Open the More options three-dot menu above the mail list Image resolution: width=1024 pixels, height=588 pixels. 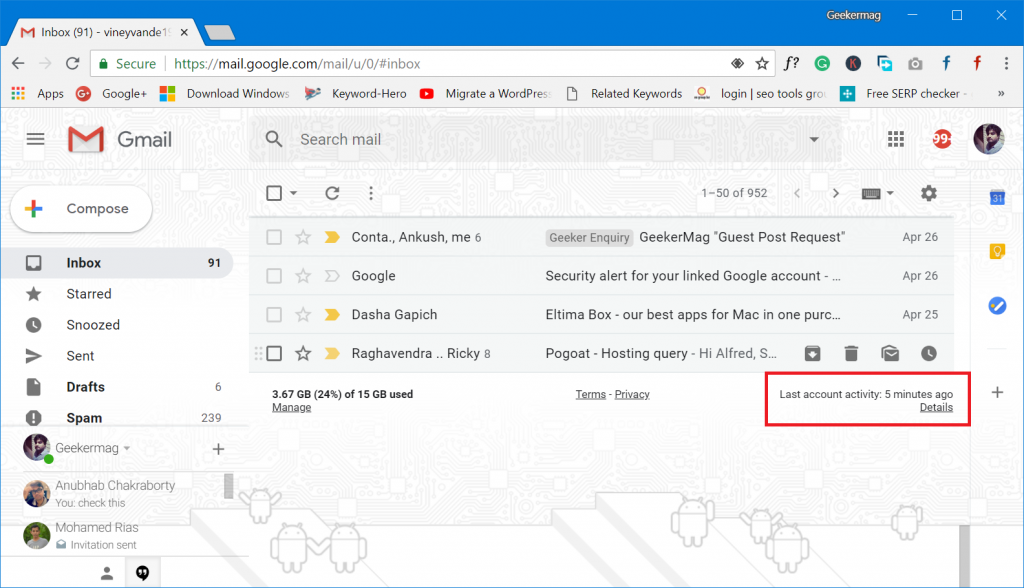click(371, 193)
